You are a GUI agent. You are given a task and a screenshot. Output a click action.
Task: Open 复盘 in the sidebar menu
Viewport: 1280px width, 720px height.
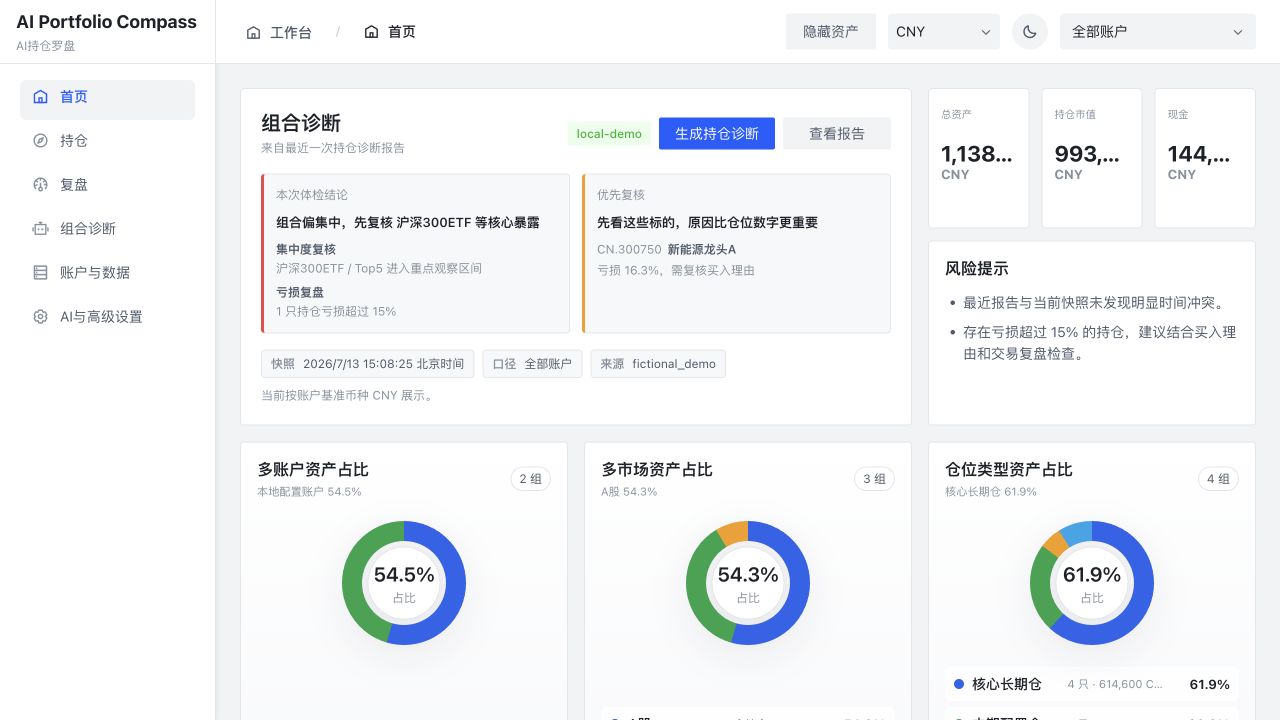108,185
